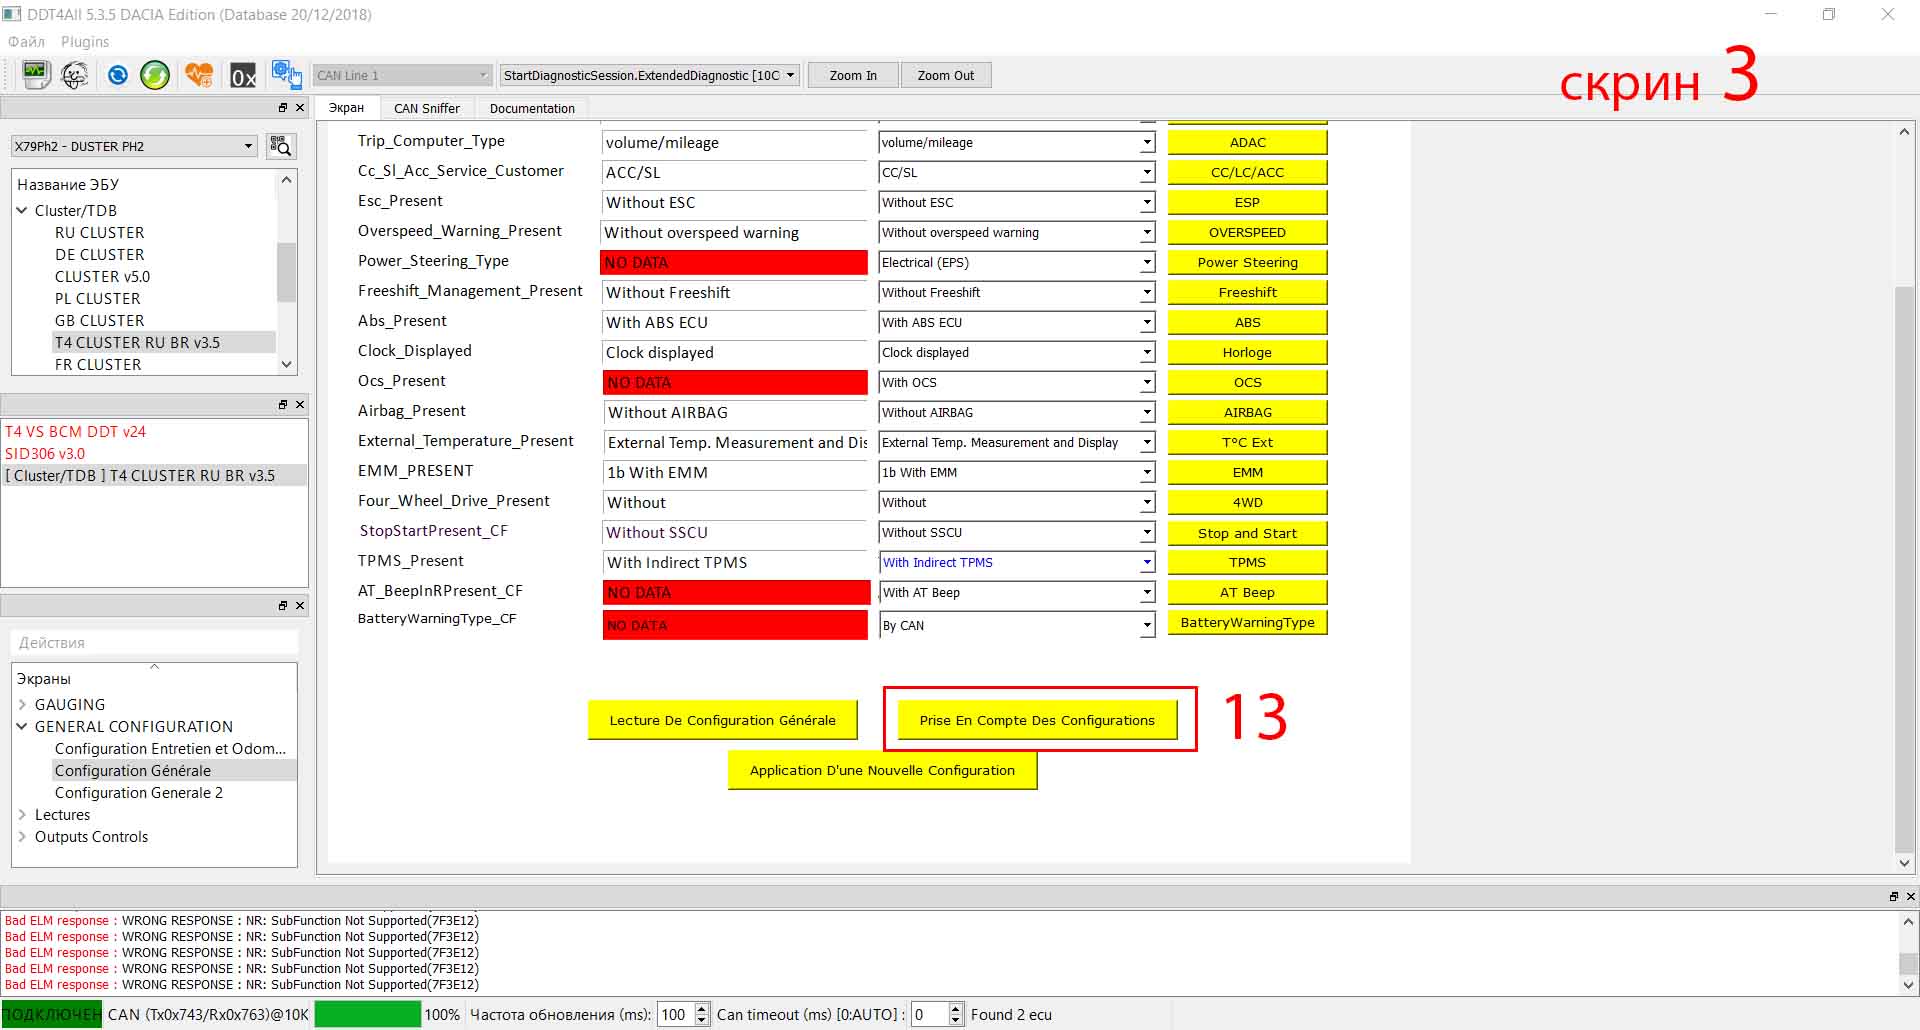Click Prise En Compte Des Configurations button
Viewport: 1920px width, 1030px height.
pos(1037,720)
